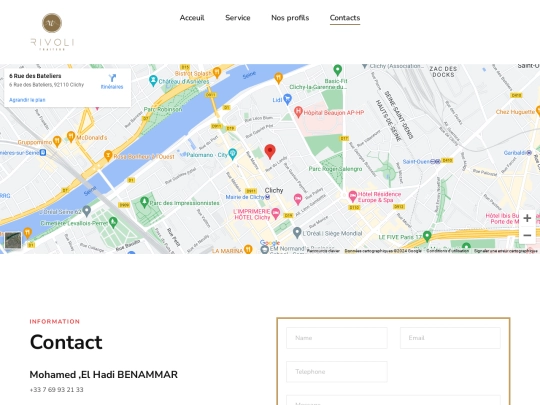The image size is (540, 405).
Task: Switch to the satellite view thumbnail
Action: (x=13, y=240)
